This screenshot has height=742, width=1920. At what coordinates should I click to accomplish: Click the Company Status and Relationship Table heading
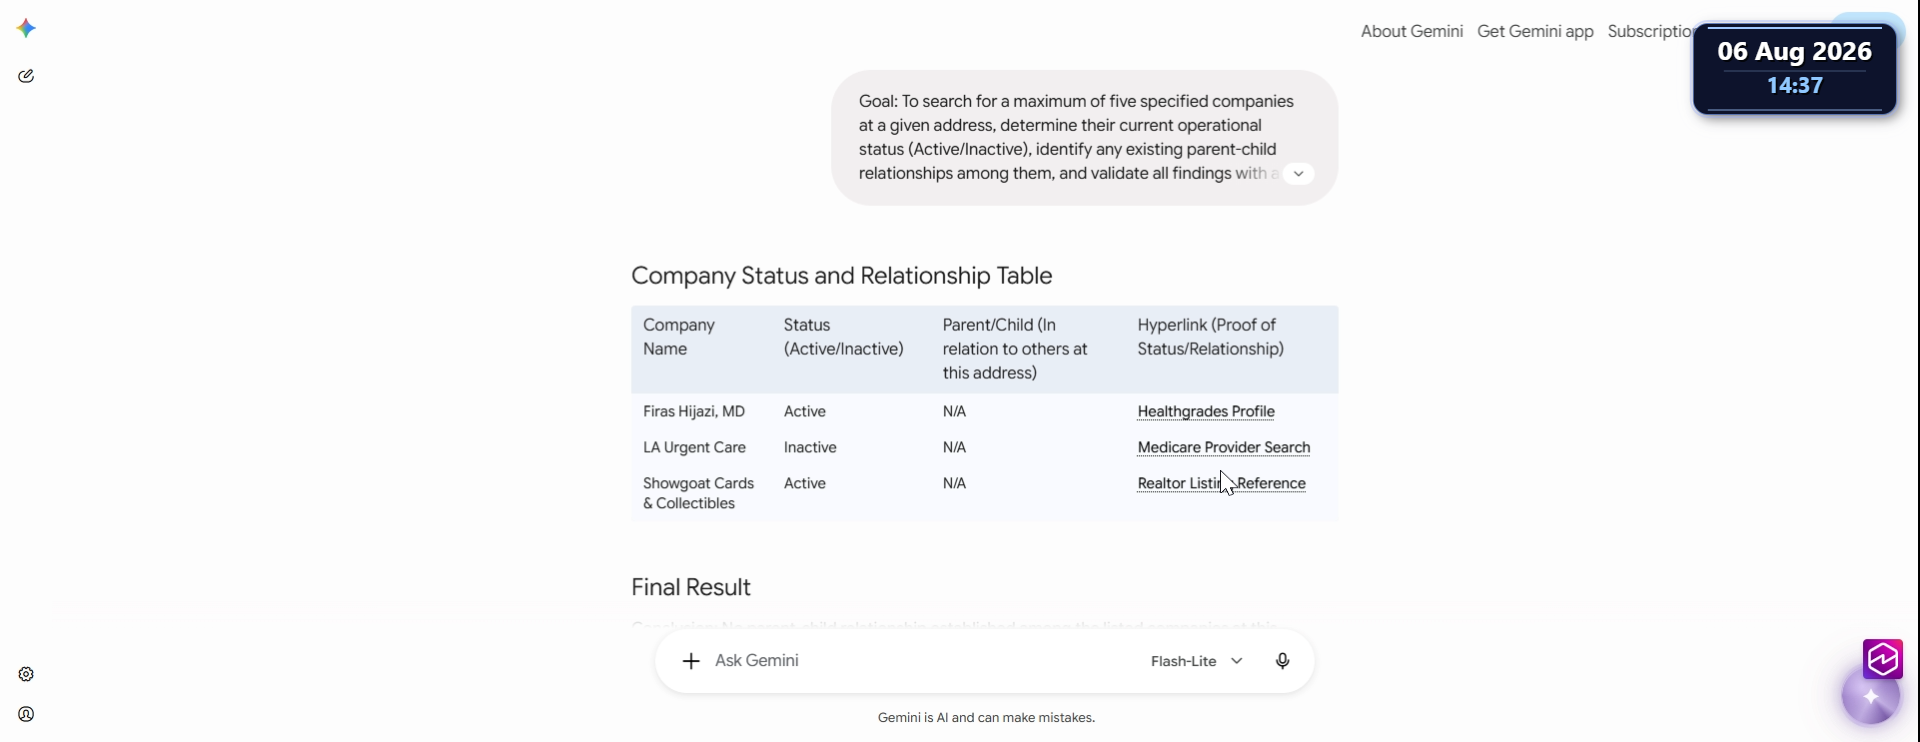[x=841, y=275]
